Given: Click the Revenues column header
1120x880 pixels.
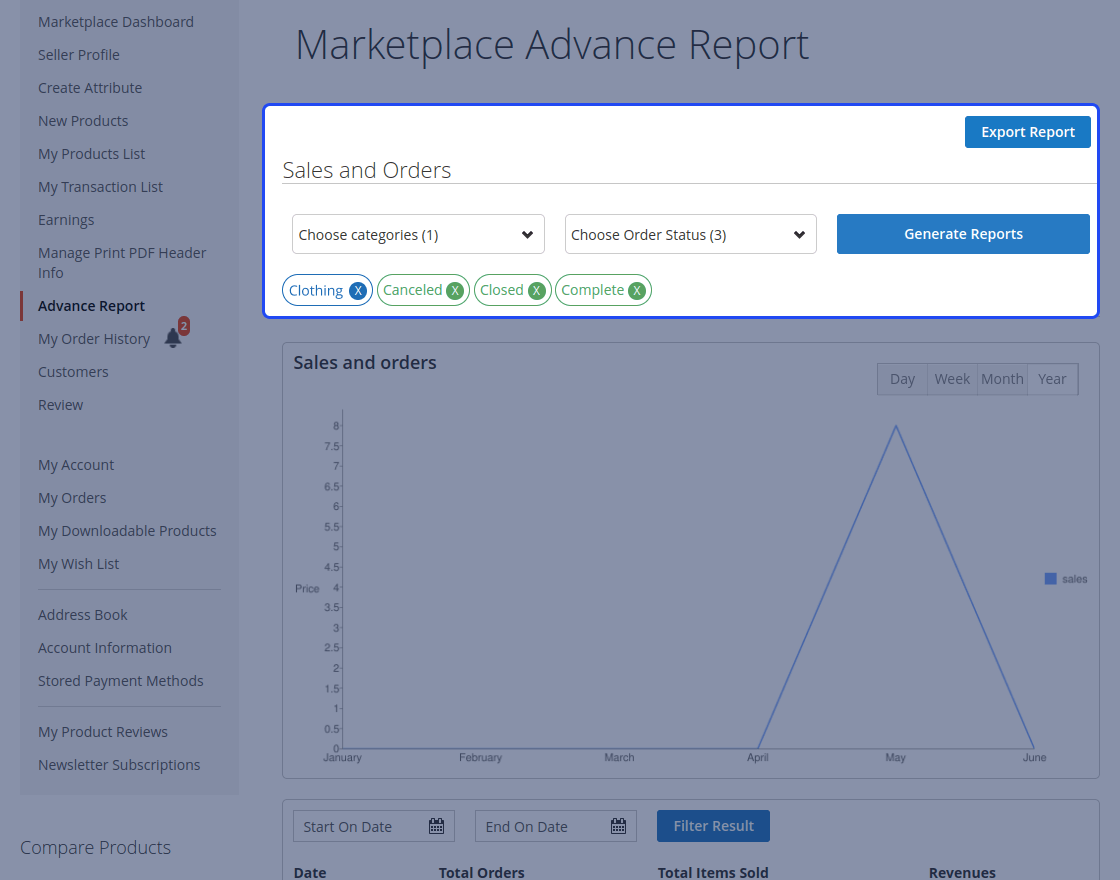Looking at the screenshot, I should coord(962,872).
